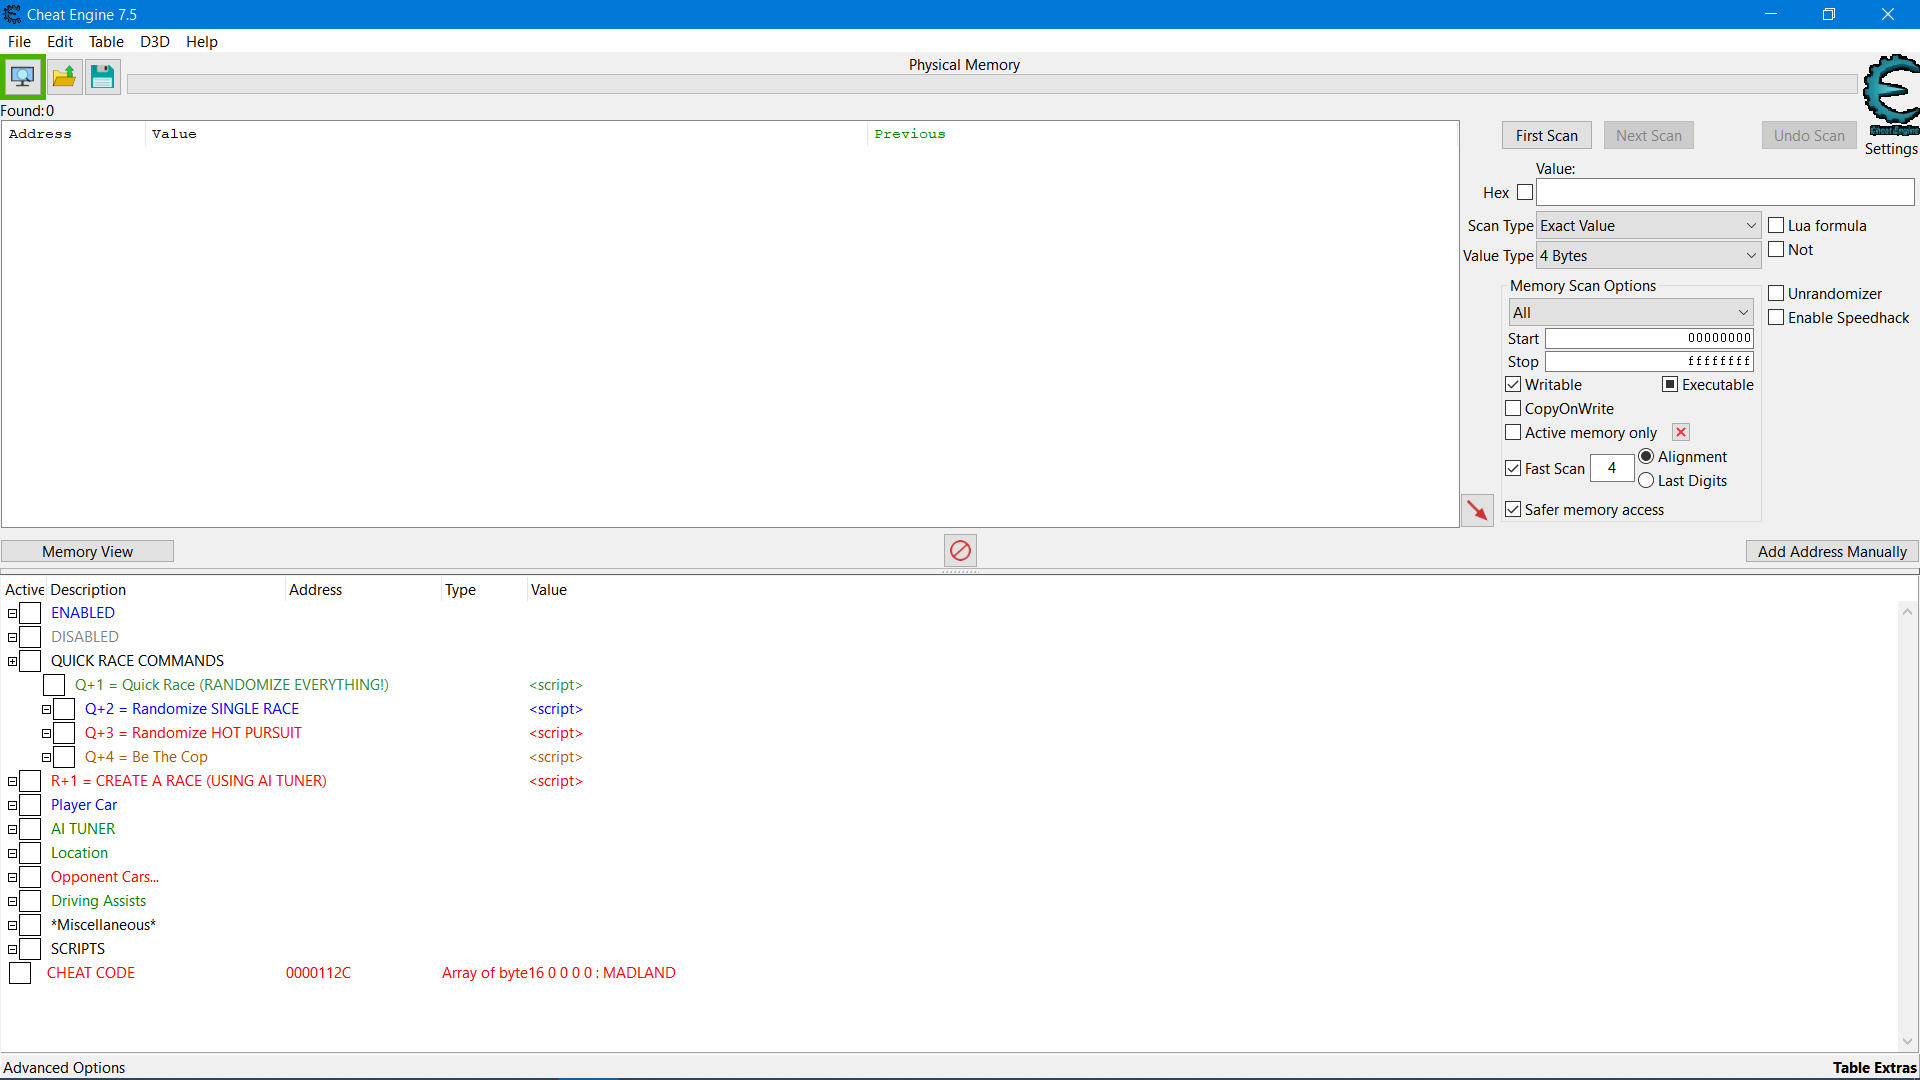Viewport: 1920px width, 1080px height.
Task: Click the save table floppy icon
Action: pos(102,77)
